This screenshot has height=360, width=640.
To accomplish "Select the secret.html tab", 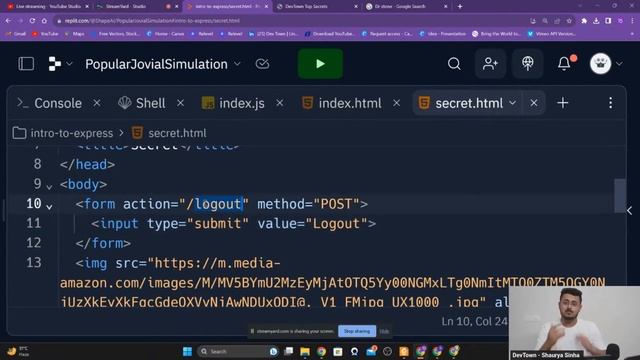I will tap(461, 103).
